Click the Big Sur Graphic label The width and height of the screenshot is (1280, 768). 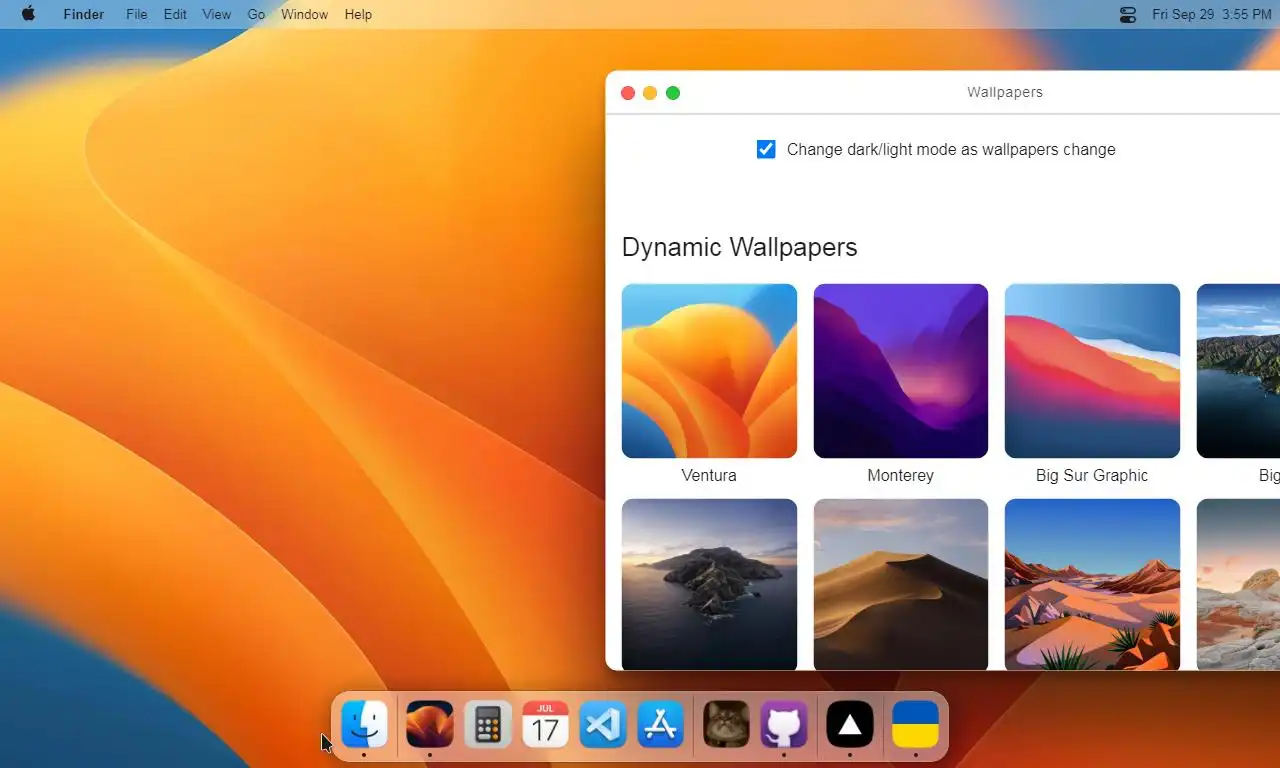[1092, 475]
